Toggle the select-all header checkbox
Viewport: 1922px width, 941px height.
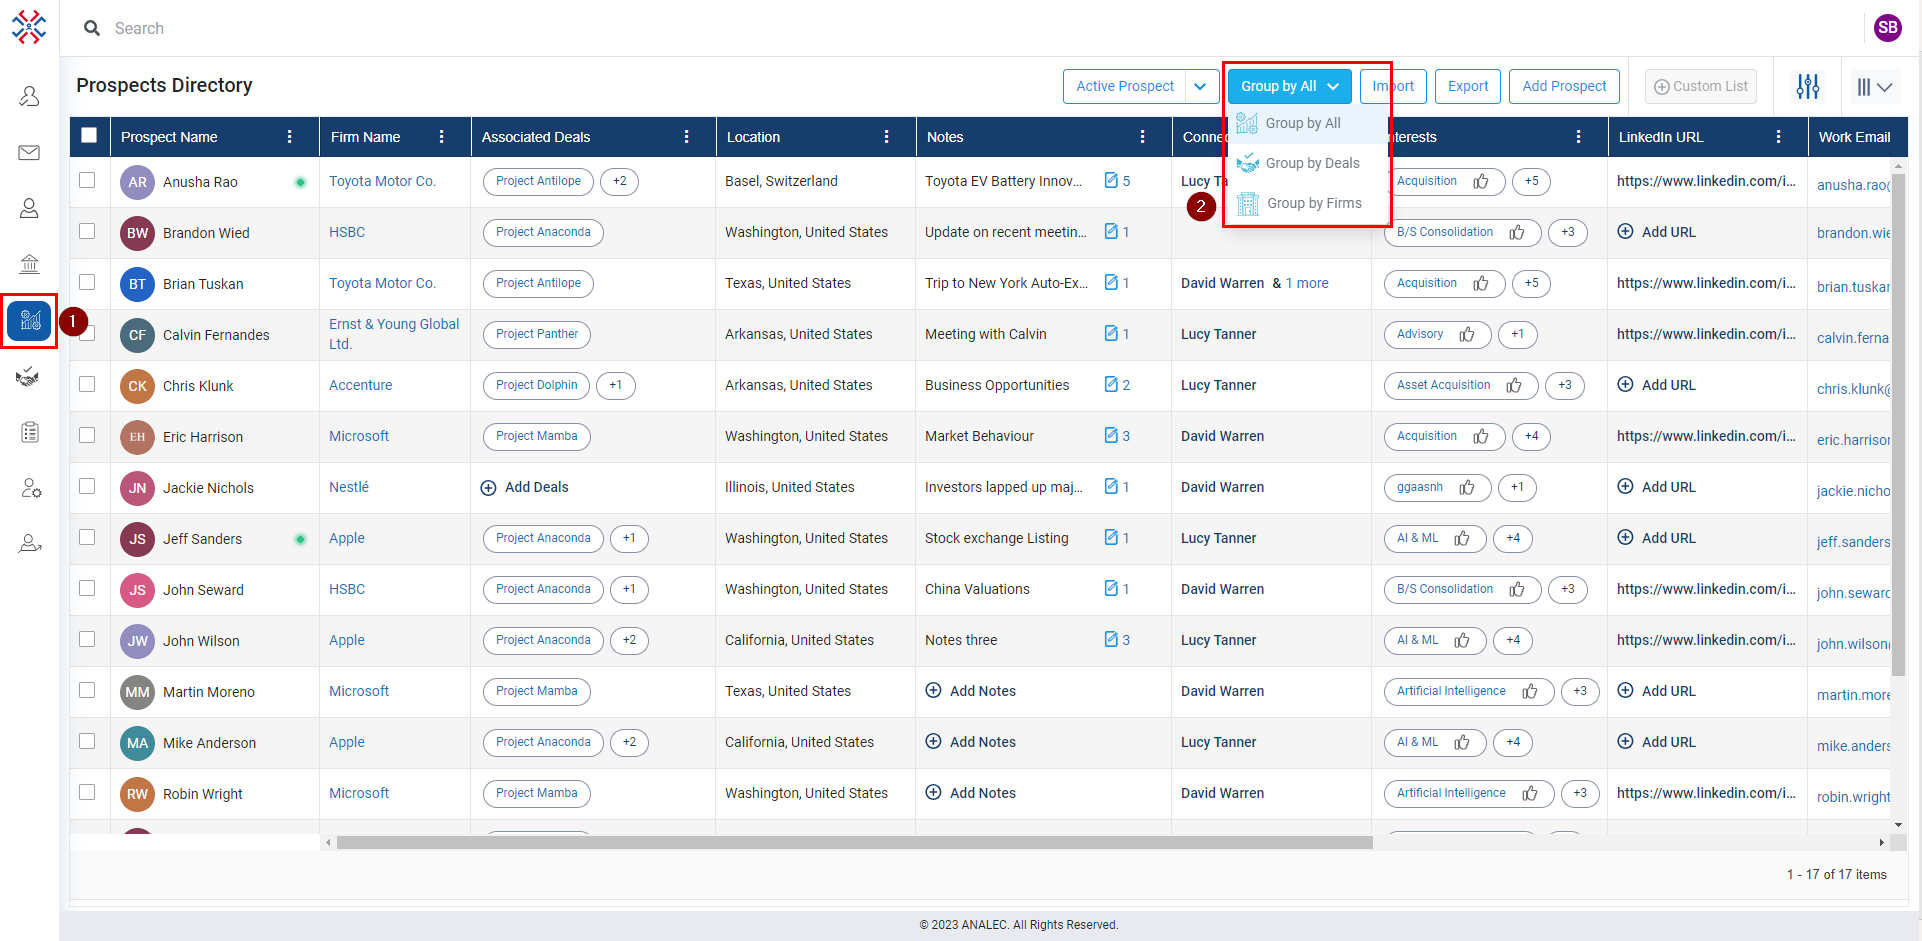click(x=89, y=135)
